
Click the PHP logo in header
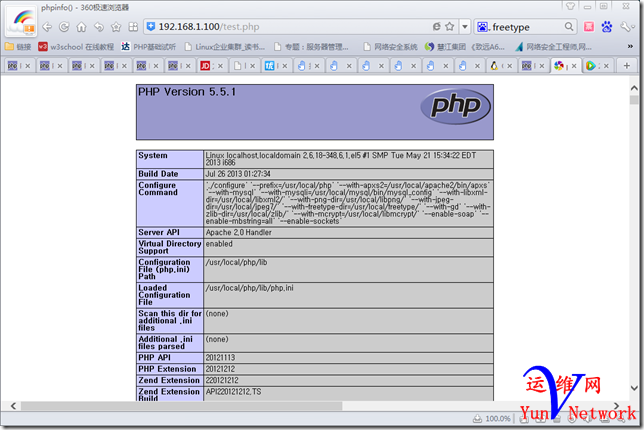(455, 106)
